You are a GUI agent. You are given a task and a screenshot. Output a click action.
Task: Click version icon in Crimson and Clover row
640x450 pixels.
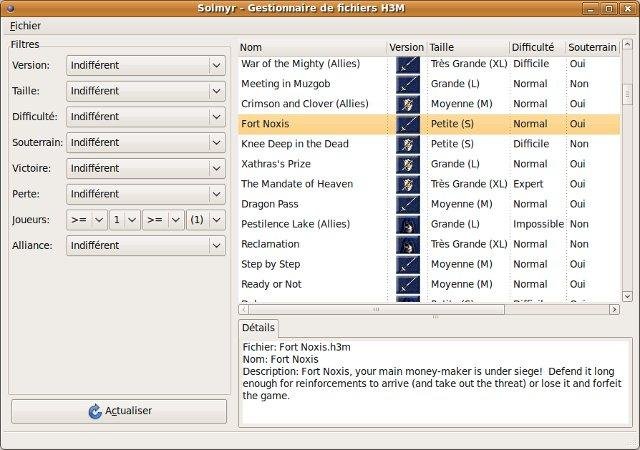tap(408, 104)
